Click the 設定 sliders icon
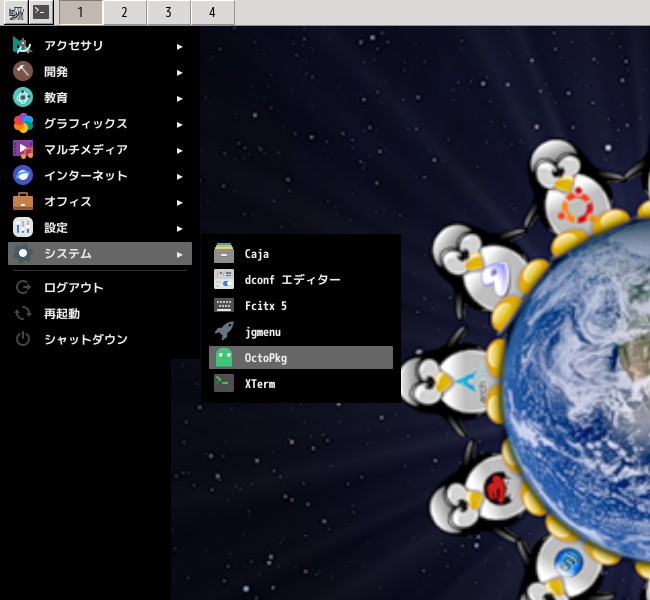Image resolution: width=650 pixels, height=600 pixels. (23, 227)
